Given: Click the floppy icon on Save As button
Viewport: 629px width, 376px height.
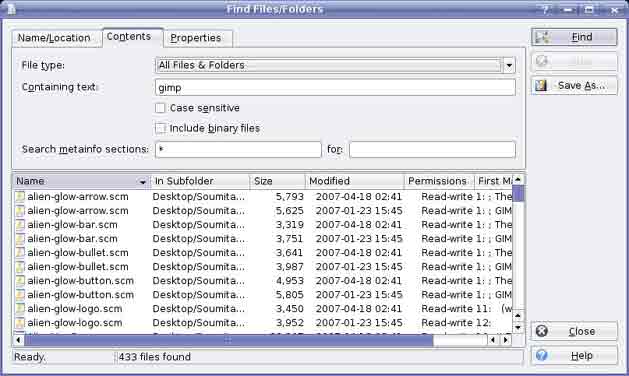Looking at the screenshot, I should (x=541, y=85).
